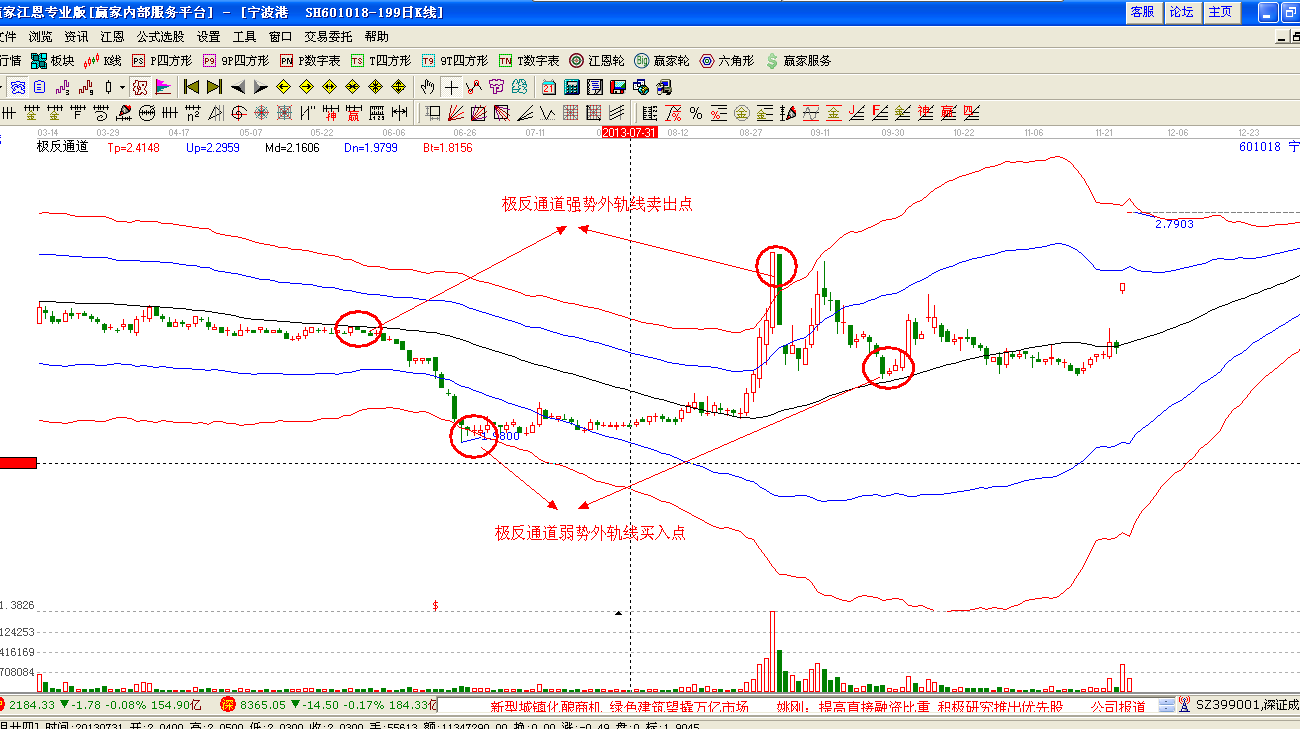Expand the candlestick type dropdown arrow

pos(123,87)
